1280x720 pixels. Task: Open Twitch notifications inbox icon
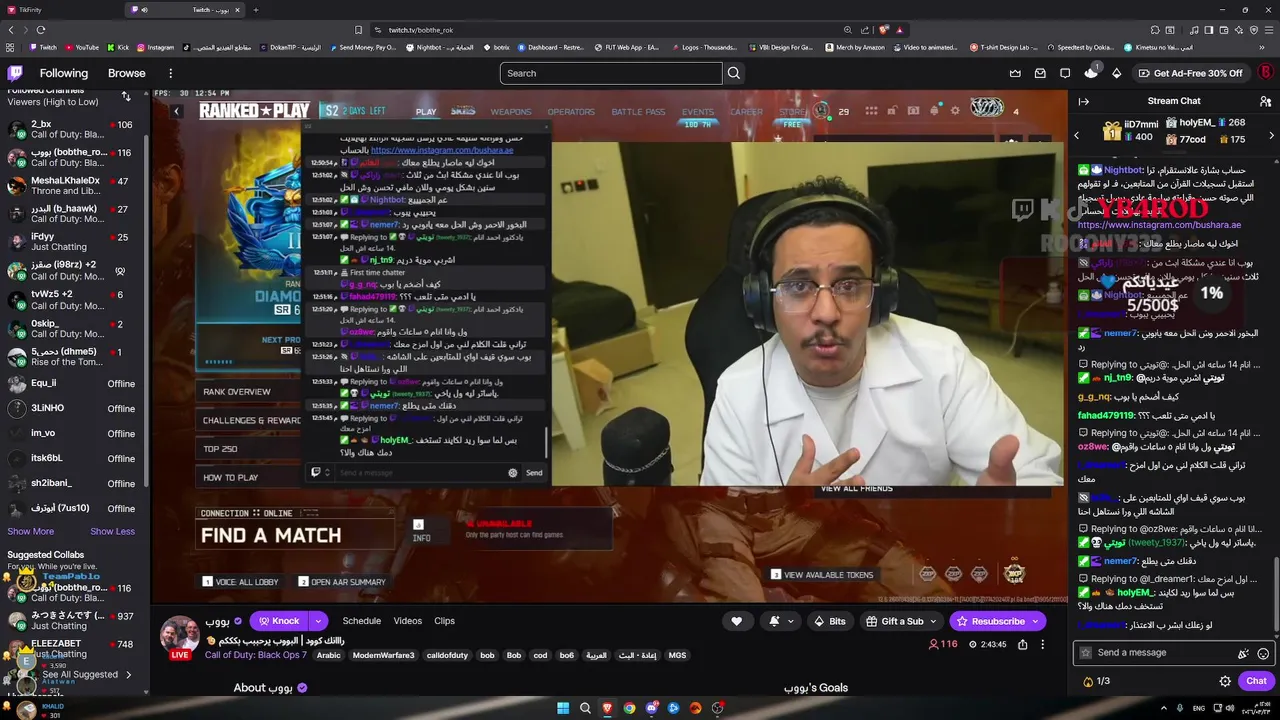[1040, 73]
